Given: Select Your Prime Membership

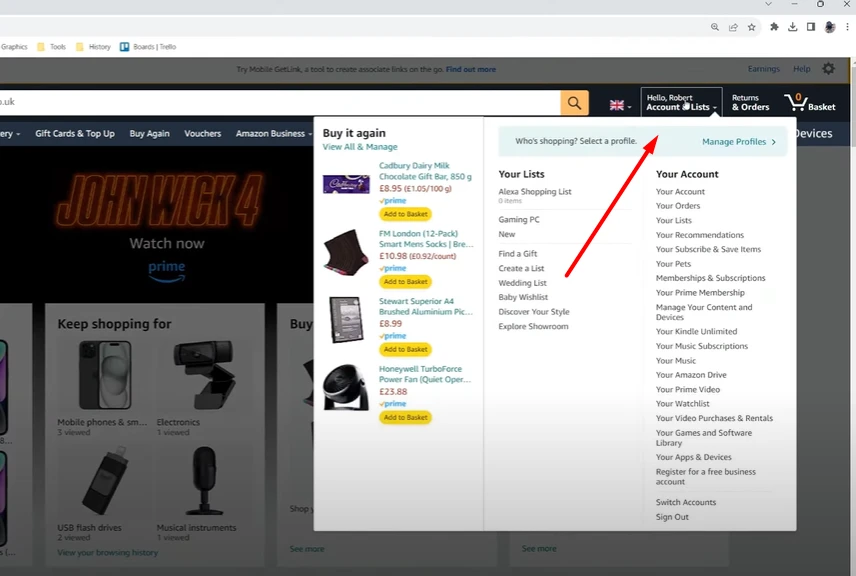Looking at the screenshot, I should coord(700,293).
